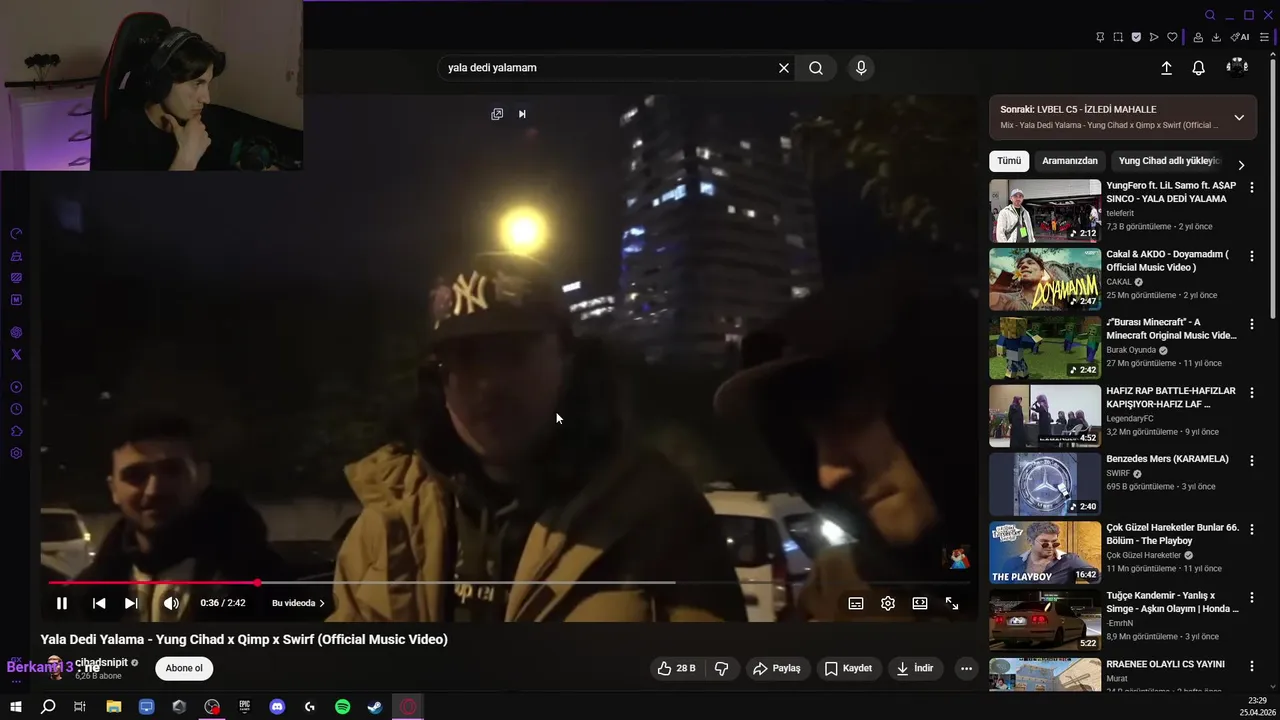Screen dimensions: 1280x720
Task: Open the cihadsnipit channel link
Action: pos(101,663)
